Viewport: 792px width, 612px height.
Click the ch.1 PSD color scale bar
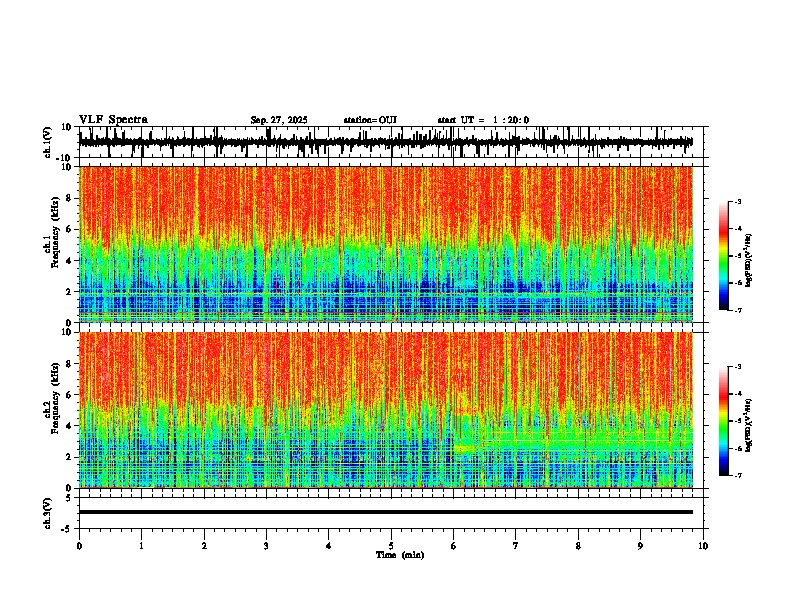723,256
